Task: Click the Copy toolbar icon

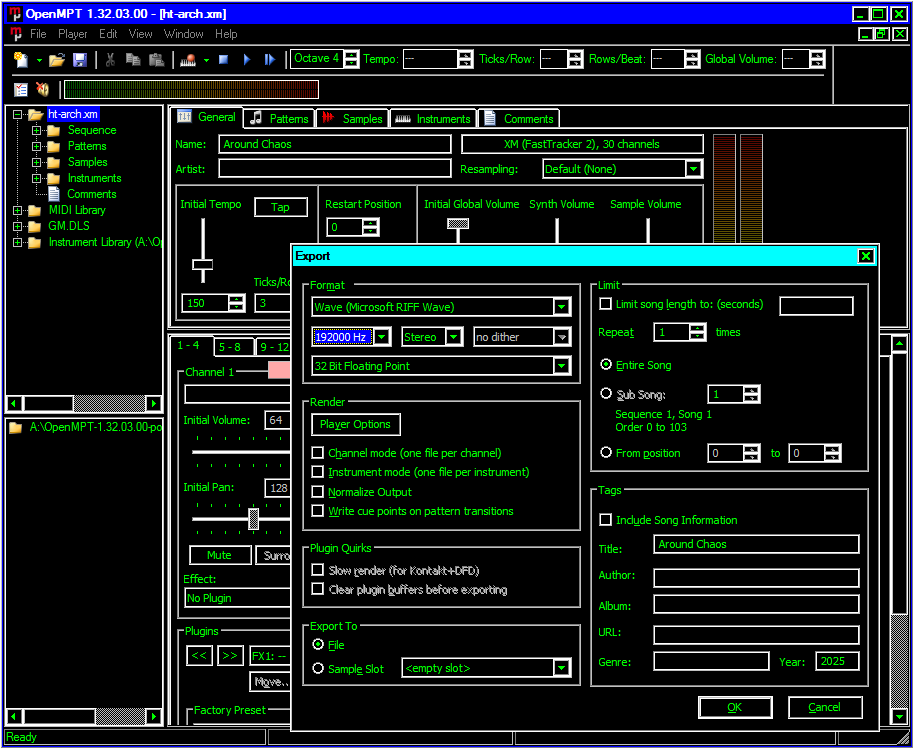Action: click(x=133, y=59)
